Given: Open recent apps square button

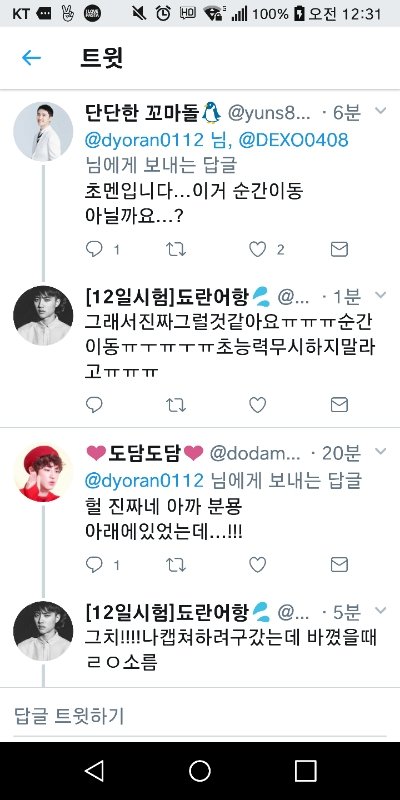Looking at the screenshot, I should (x=305, y=771).
